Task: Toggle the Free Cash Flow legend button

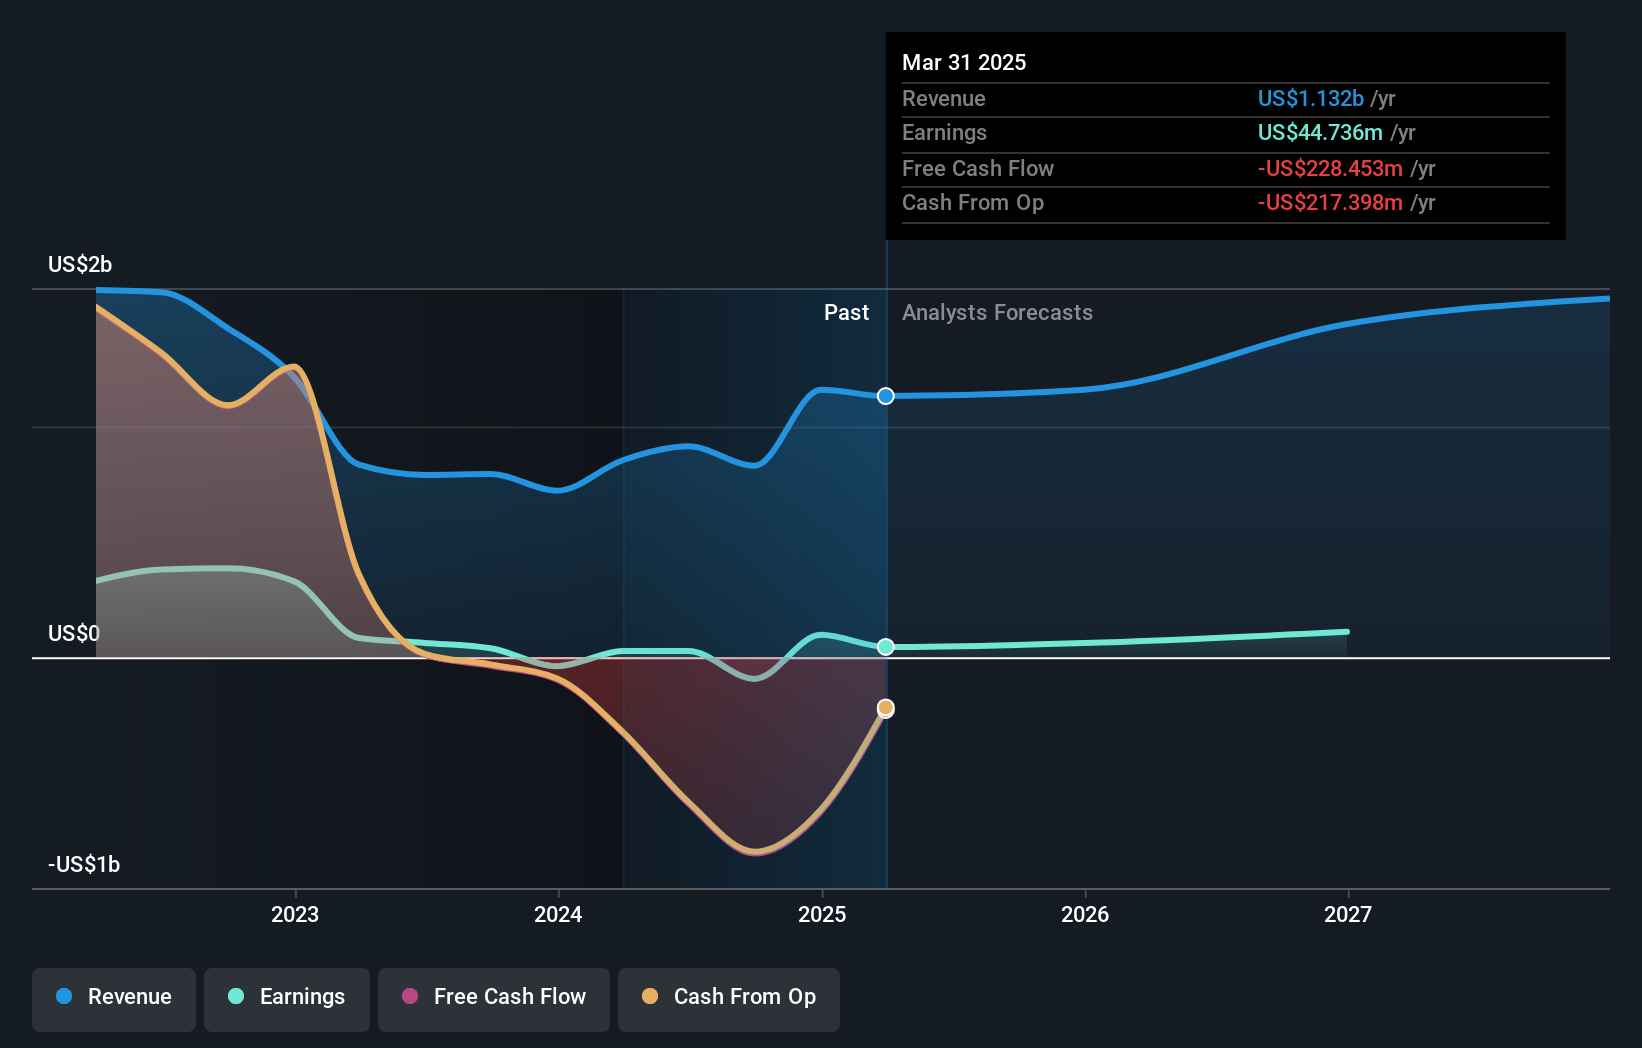Action: click(494, 999)
